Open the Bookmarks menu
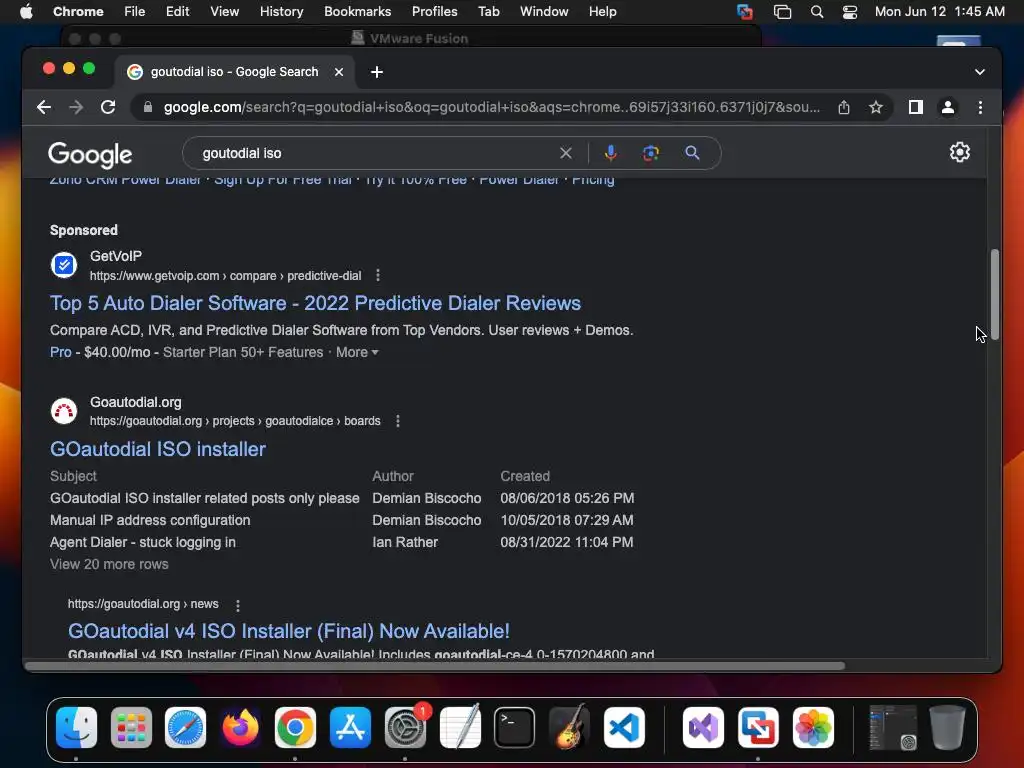The width and height of the screenshot is (1024, 768). pos(357,12)
